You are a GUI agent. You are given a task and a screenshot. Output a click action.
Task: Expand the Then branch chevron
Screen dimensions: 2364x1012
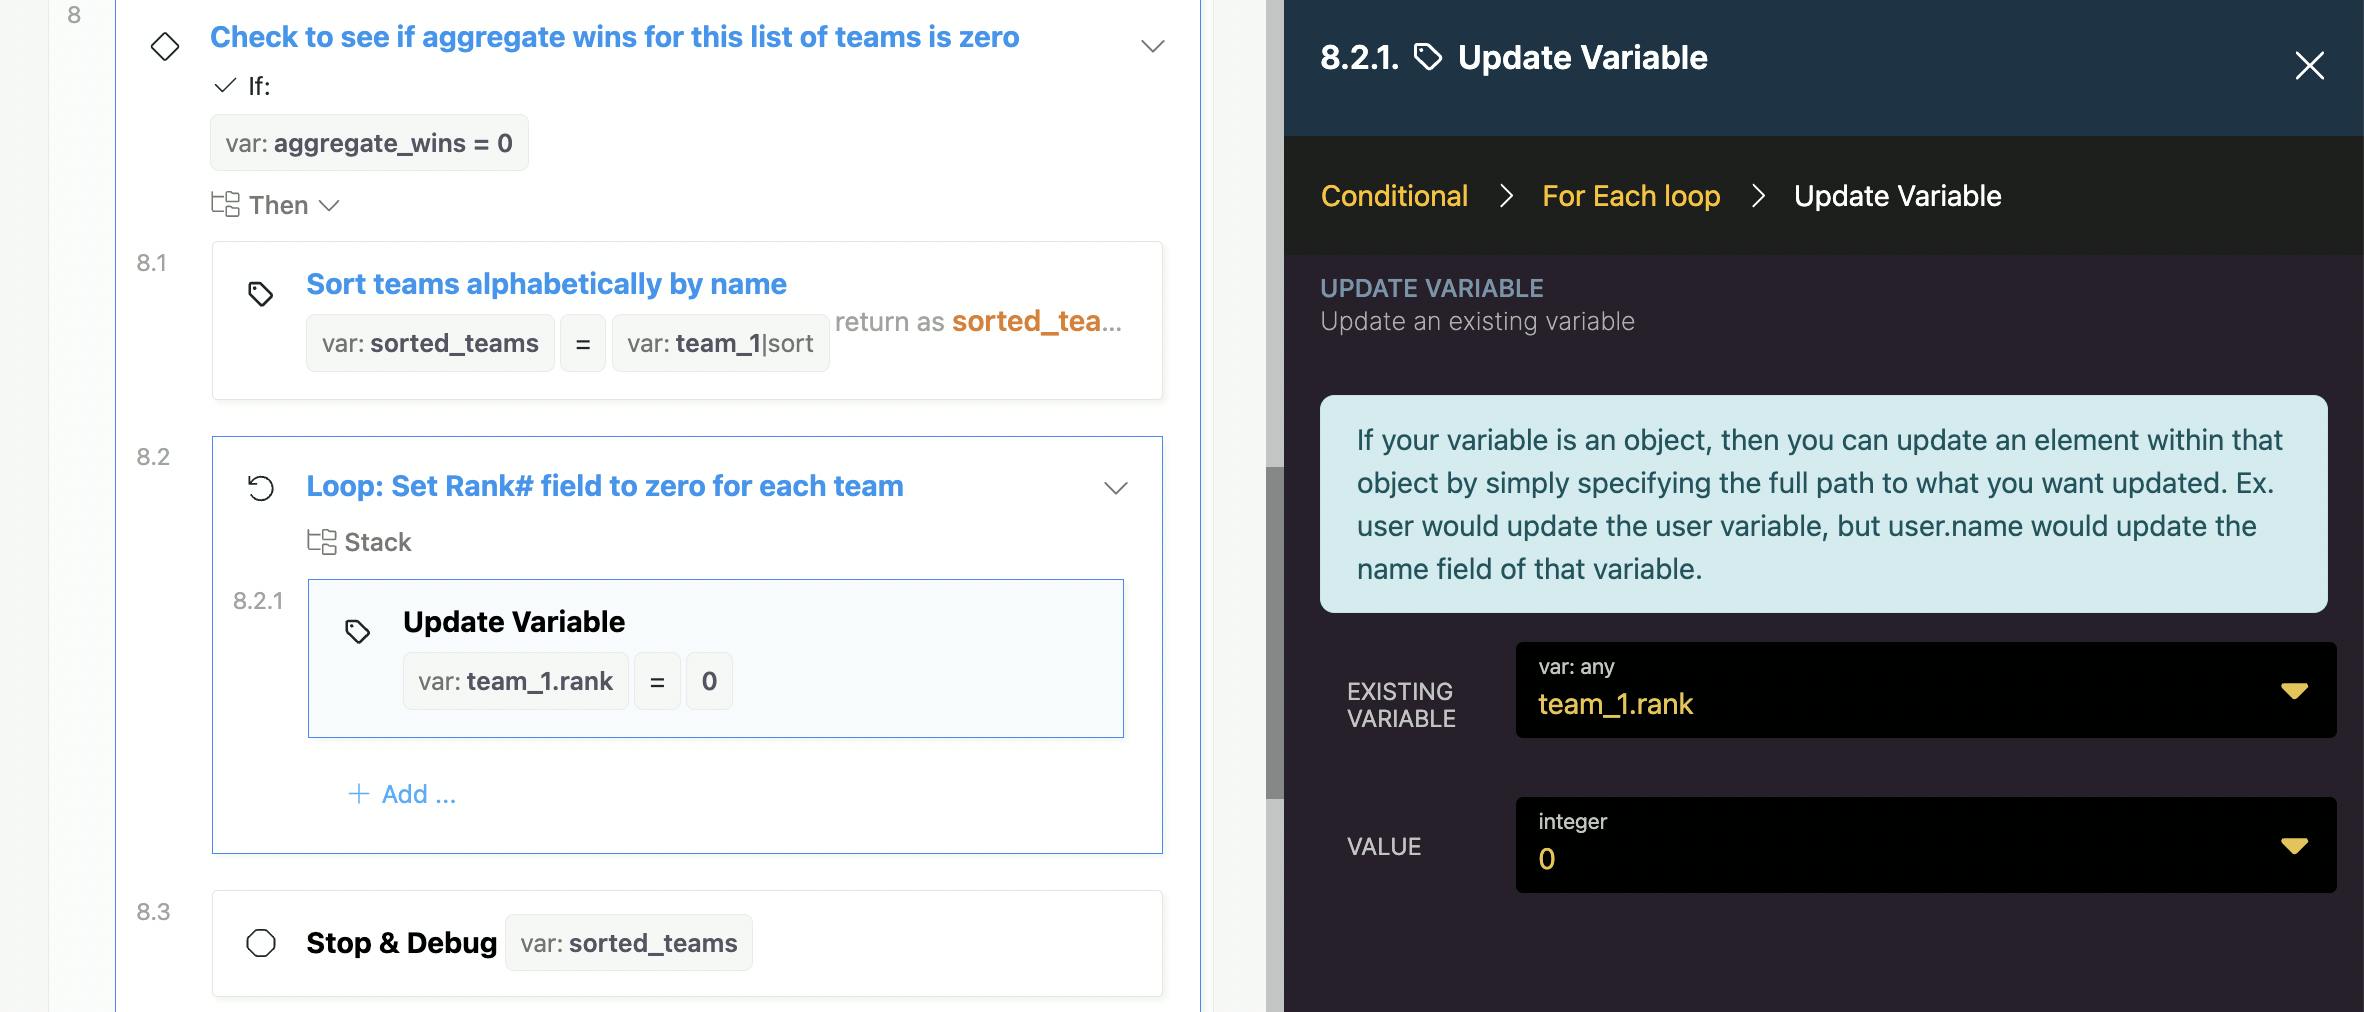tap(329, 206)
